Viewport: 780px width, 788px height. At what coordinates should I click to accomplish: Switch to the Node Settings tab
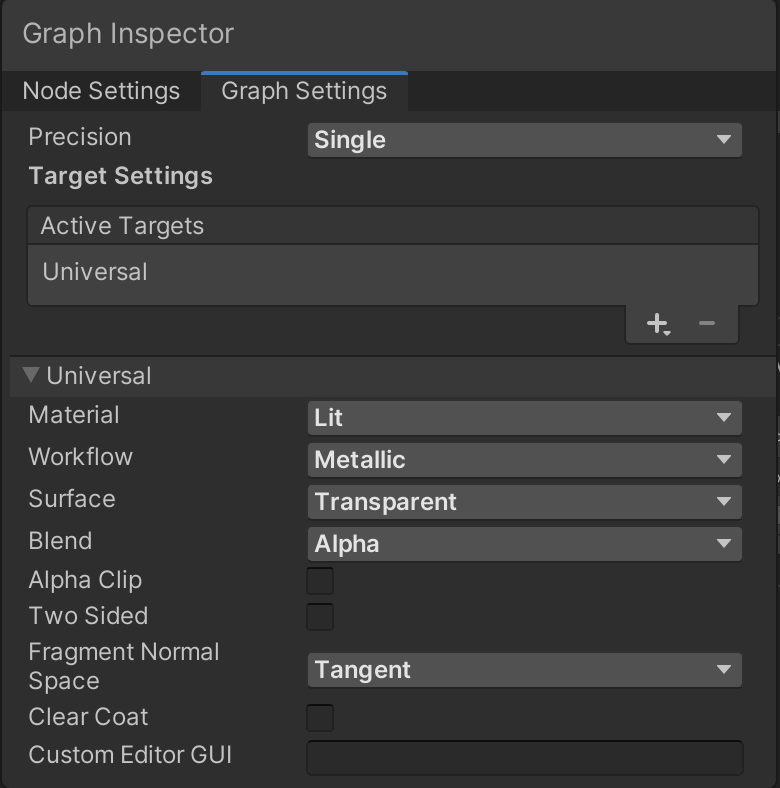tap(101, 91)
